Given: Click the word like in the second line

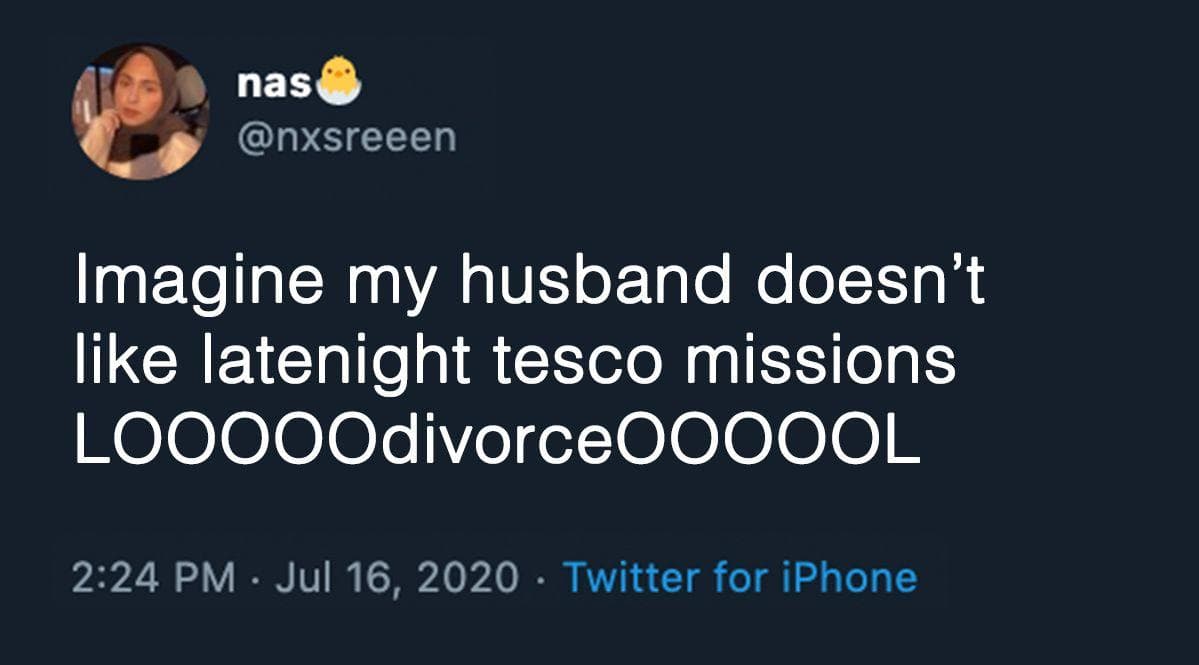Looking at the screenshot, I should coord(129,362).
